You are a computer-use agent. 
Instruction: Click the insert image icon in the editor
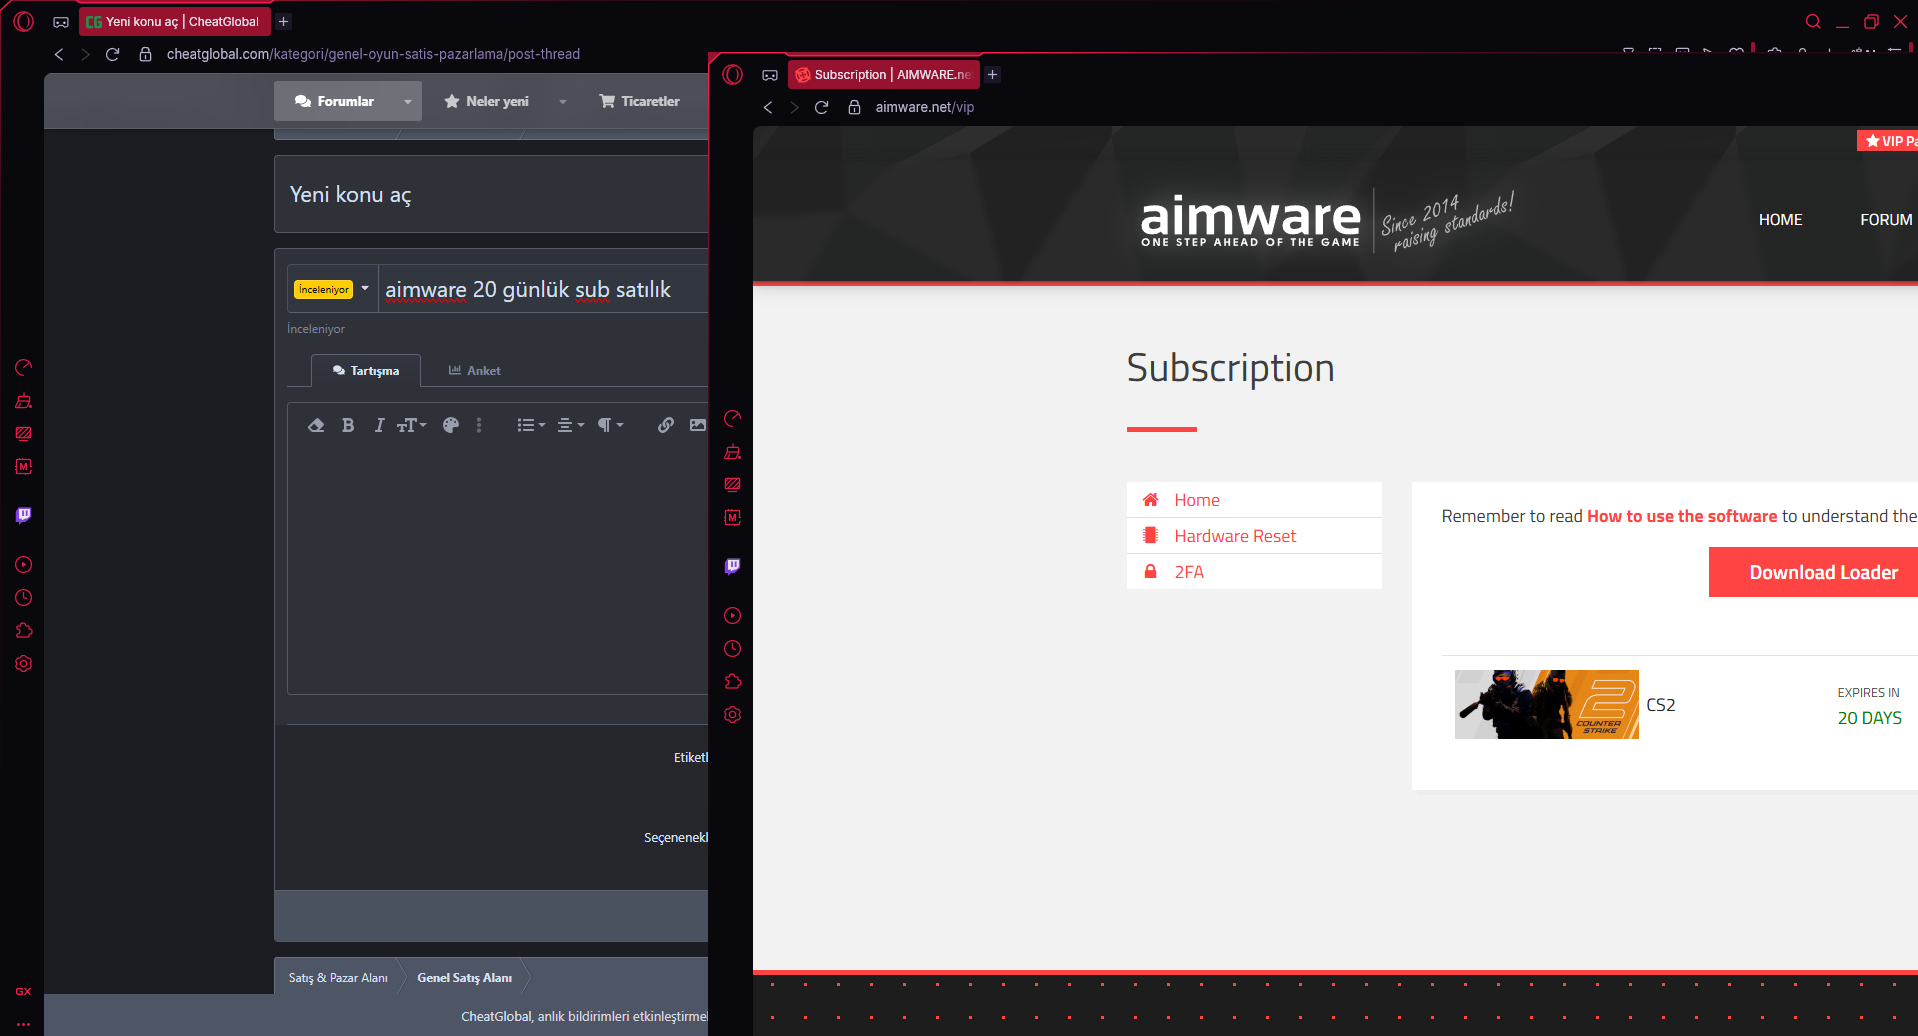[698, 425]
